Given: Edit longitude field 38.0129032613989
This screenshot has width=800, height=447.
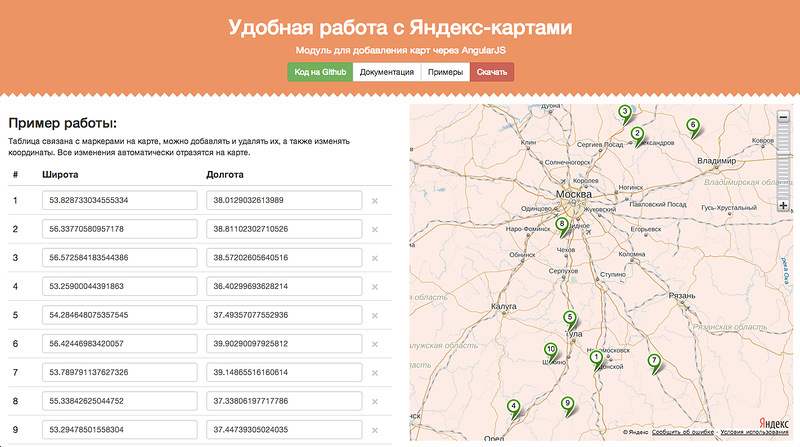Looking at the screenshot, I should pos(284,200).
